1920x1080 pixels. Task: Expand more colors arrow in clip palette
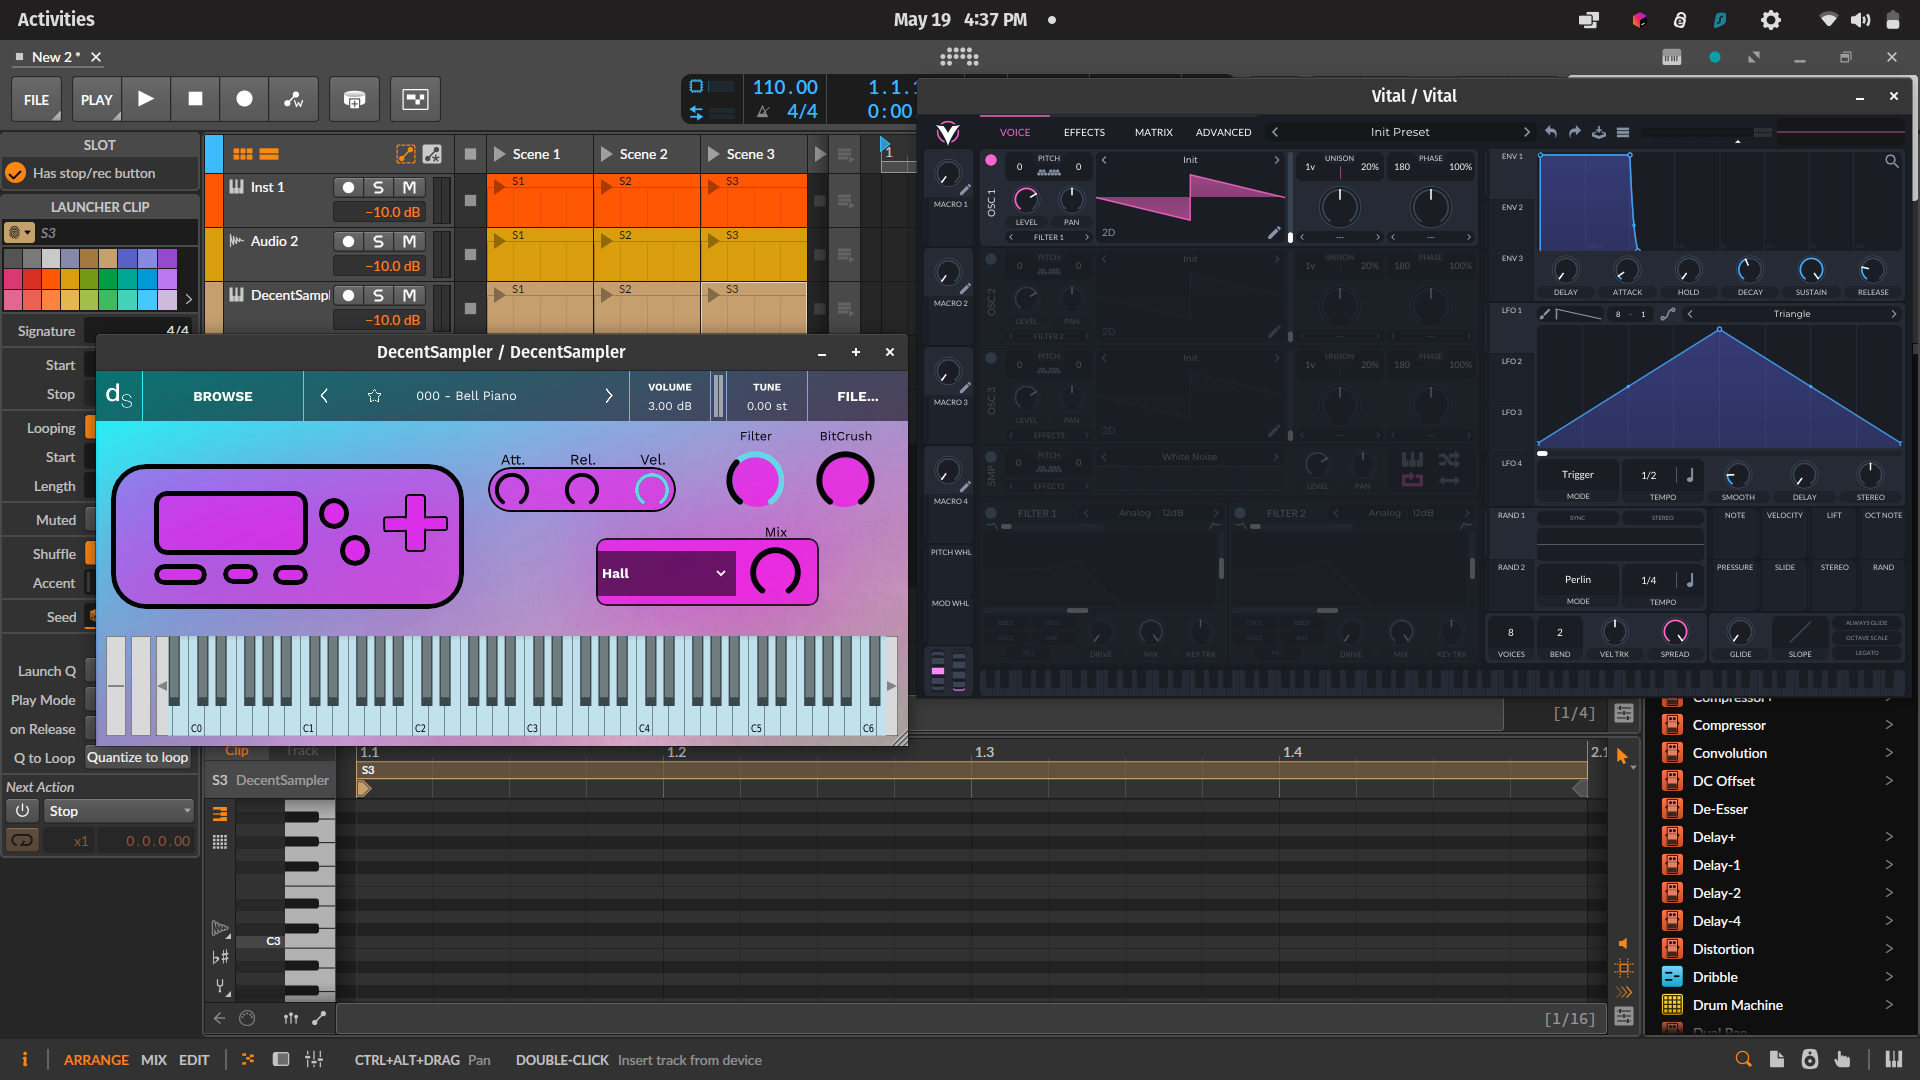pos(188,299)
